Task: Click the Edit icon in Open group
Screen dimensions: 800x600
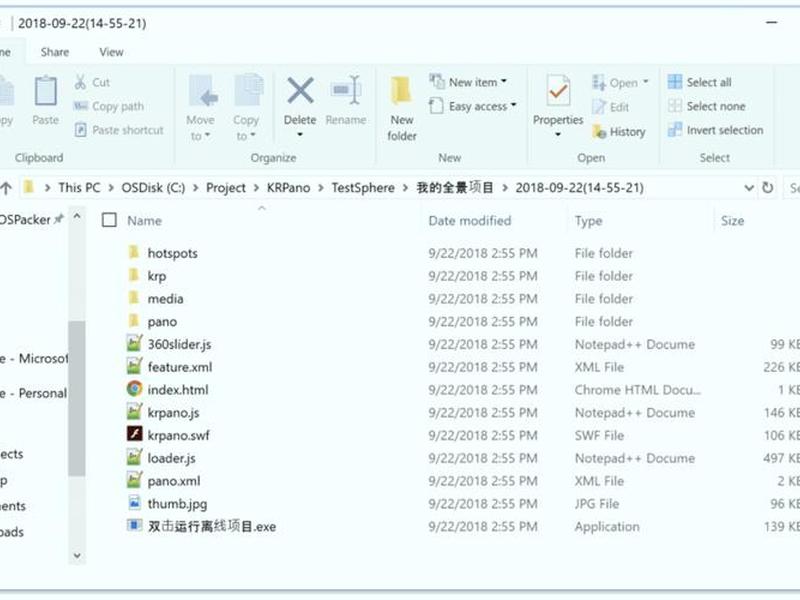Action: [x=599, y=107]
